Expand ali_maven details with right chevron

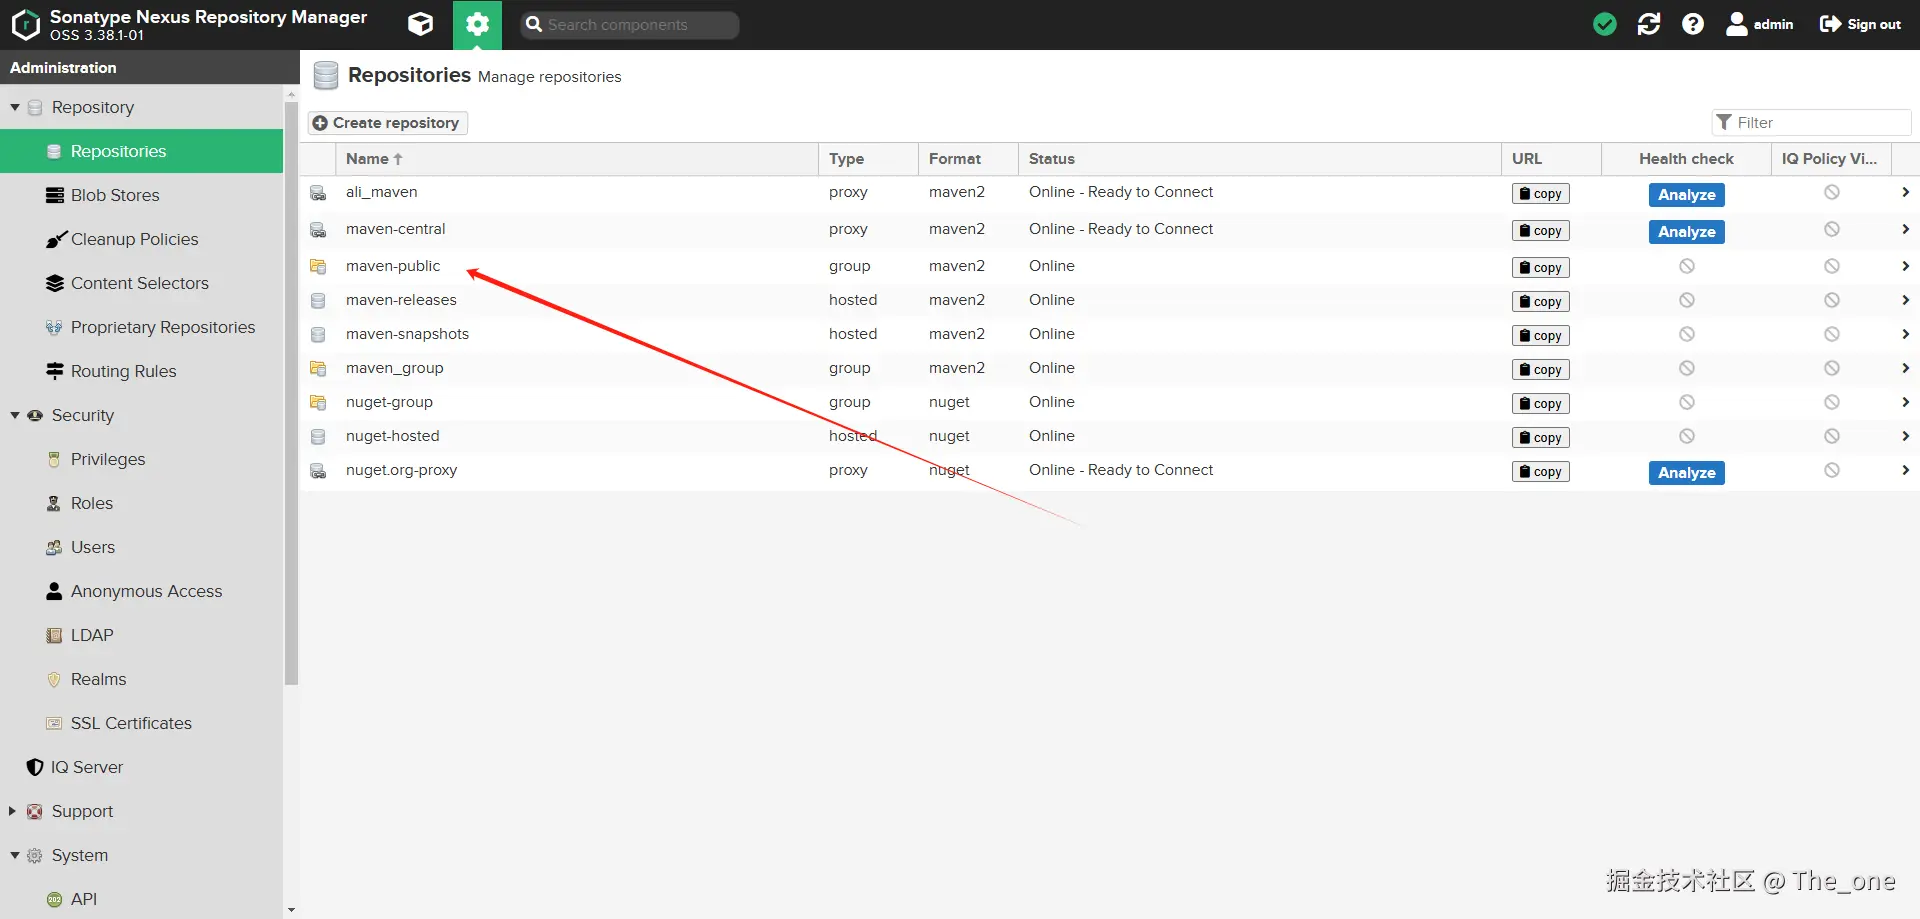pyautogui.click(x=1905, y=192)
